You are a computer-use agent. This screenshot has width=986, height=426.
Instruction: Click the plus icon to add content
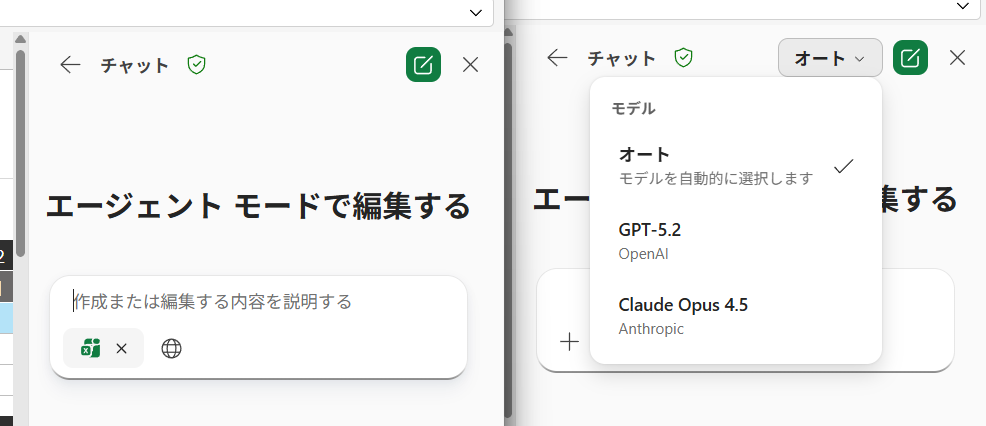pyautogui.click(x=569, y=342)
